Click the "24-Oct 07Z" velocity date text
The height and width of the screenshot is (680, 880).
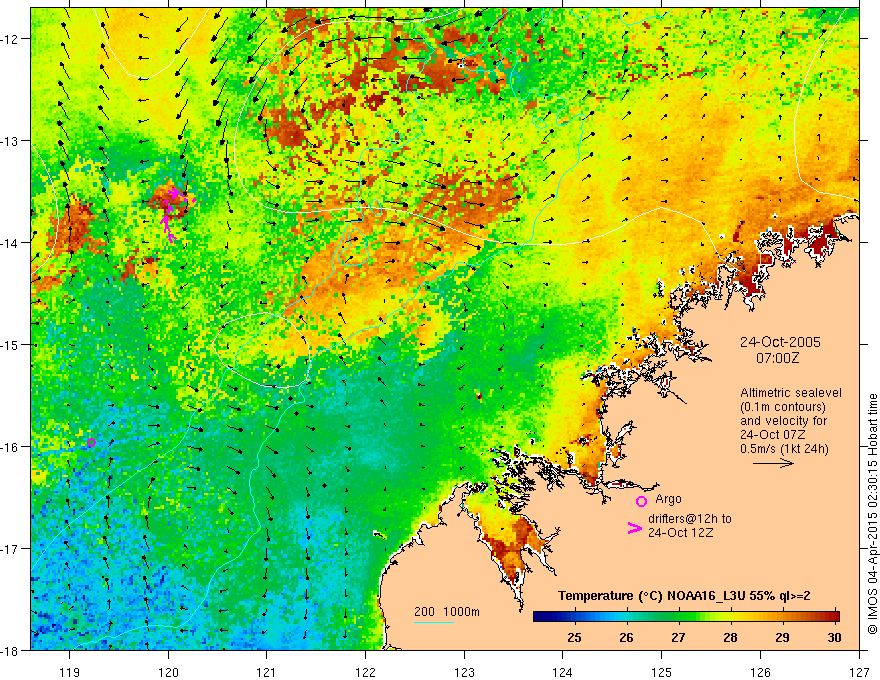point(773,435)
